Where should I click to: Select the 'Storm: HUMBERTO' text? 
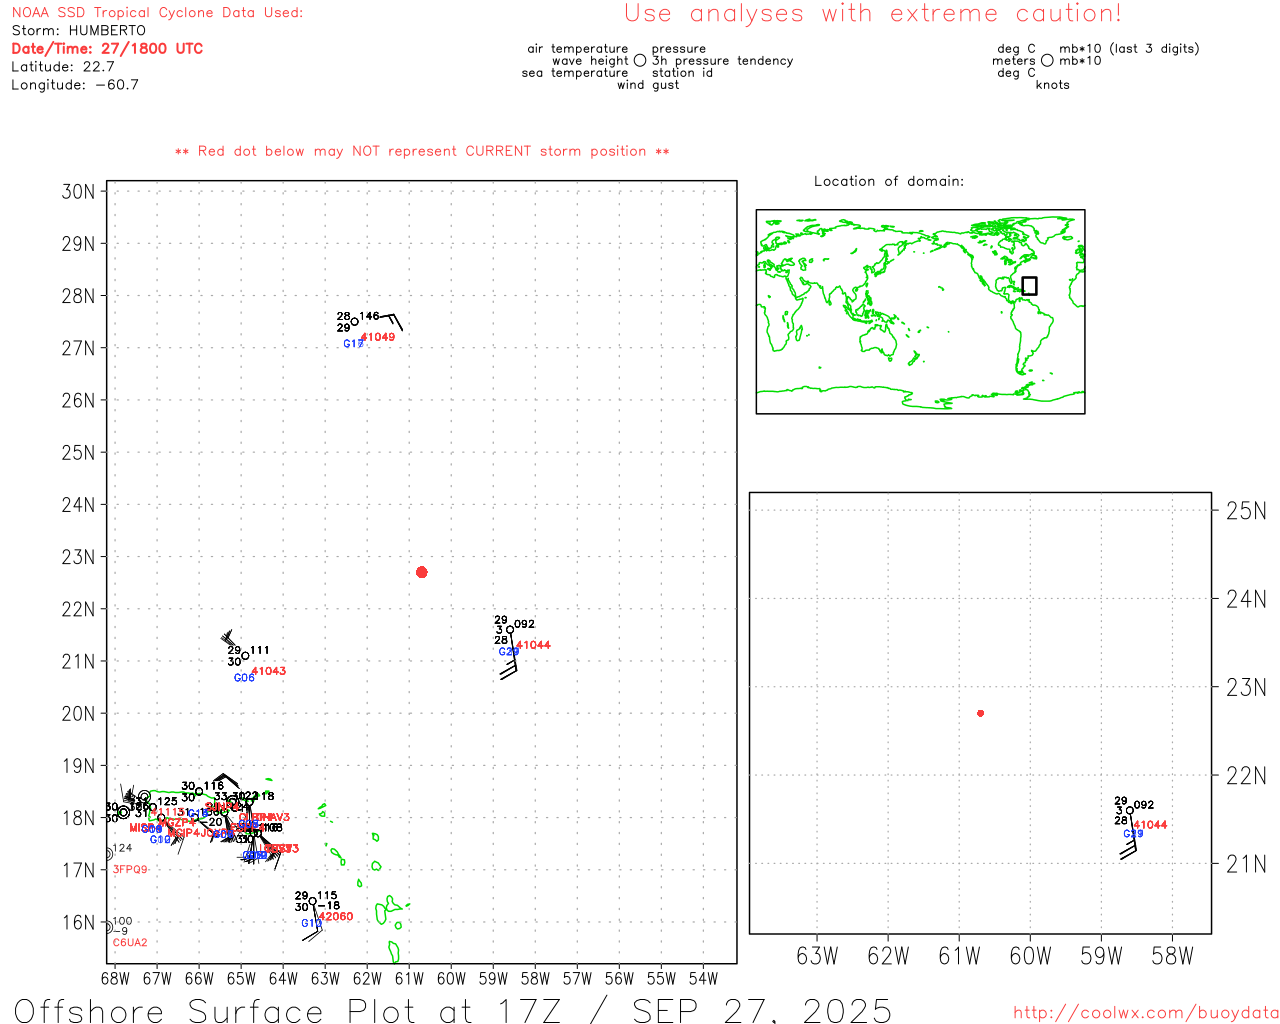click(78, 30)
